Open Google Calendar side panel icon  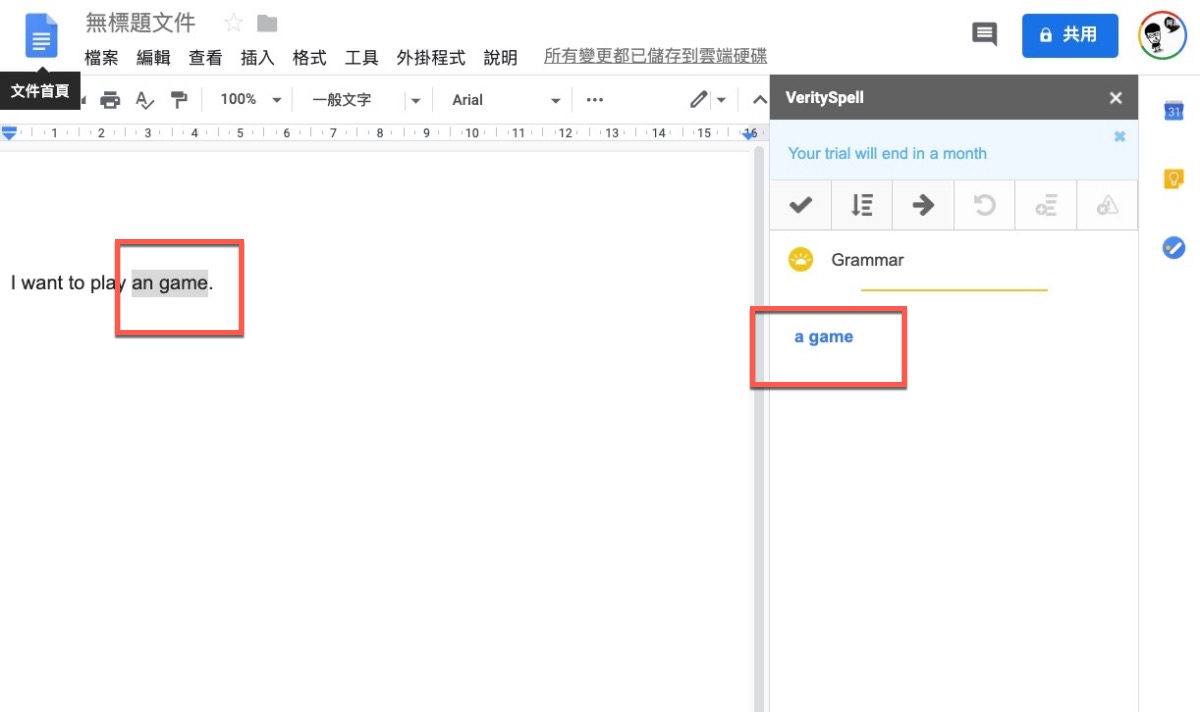pyautogui.click(x=1174, y=111)
